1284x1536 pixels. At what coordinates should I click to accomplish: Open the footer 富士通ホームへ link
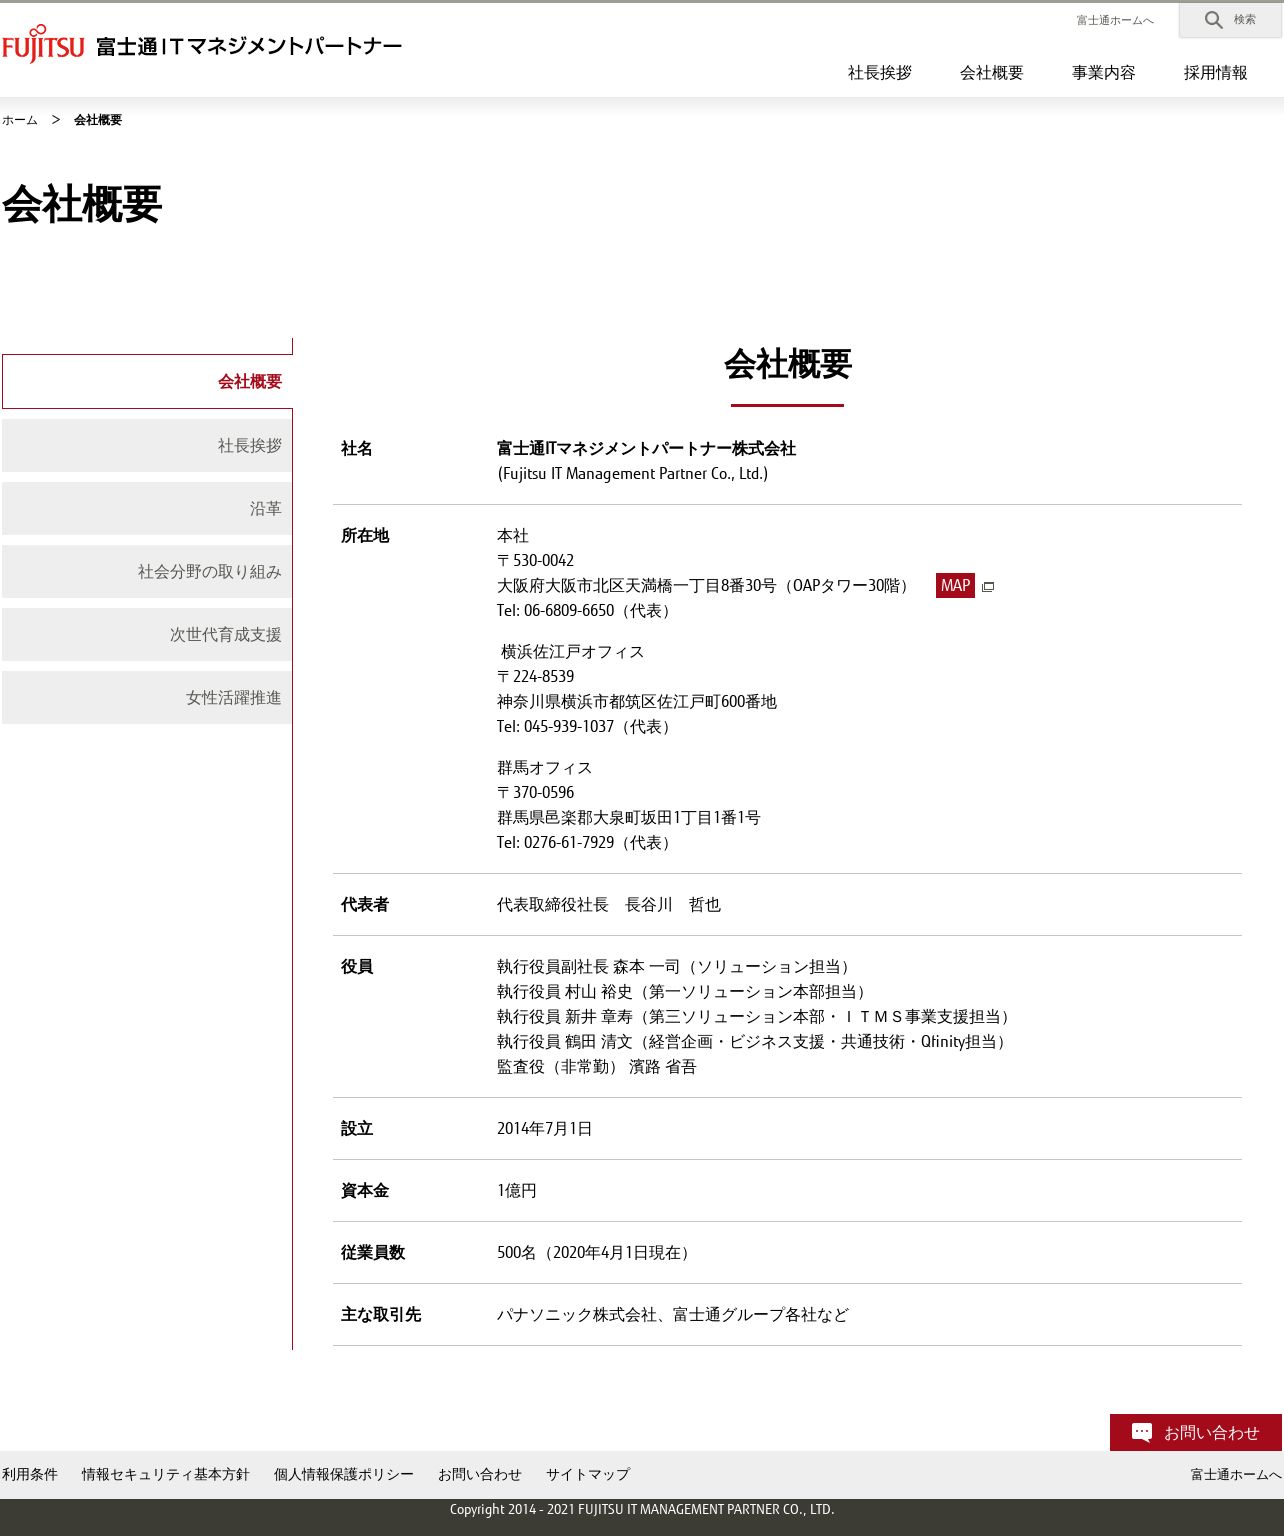tap(1236, 1474)
